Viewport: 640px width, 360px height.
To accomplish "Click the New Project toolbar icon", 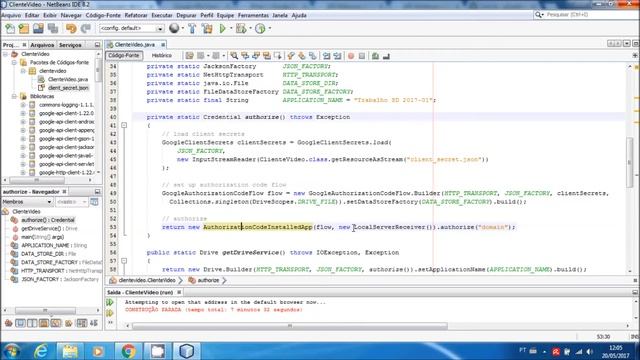I will (24, 29).
